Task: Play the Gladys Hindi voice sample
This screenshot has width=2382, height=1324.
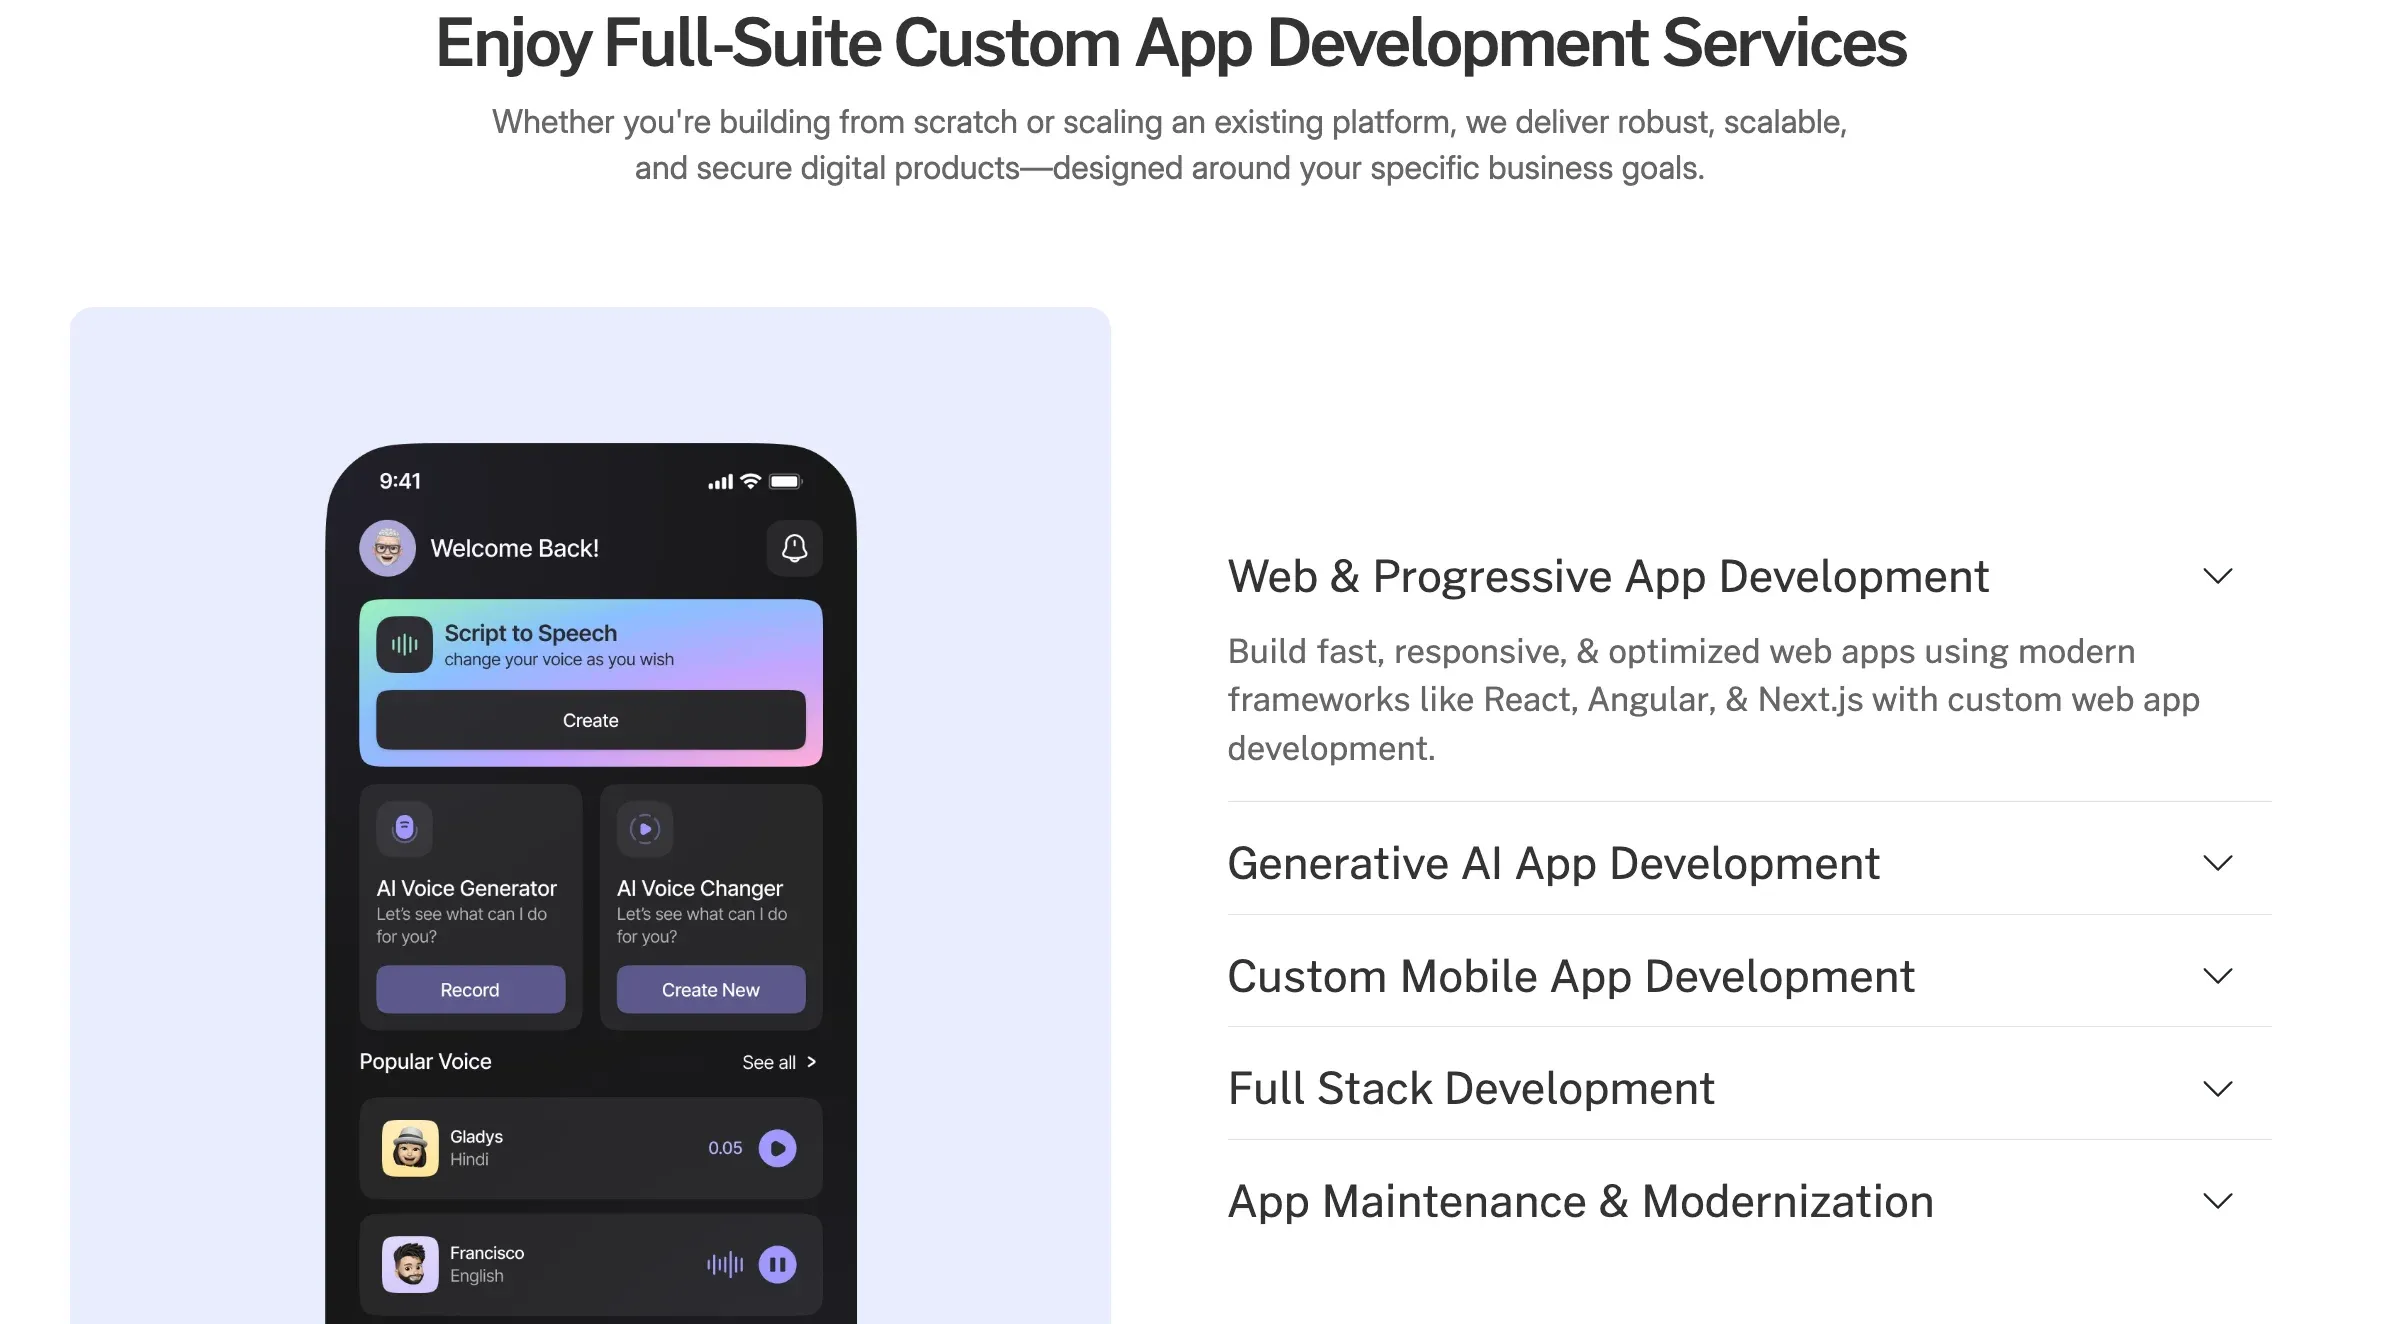Action: (x=777, y=1148)
